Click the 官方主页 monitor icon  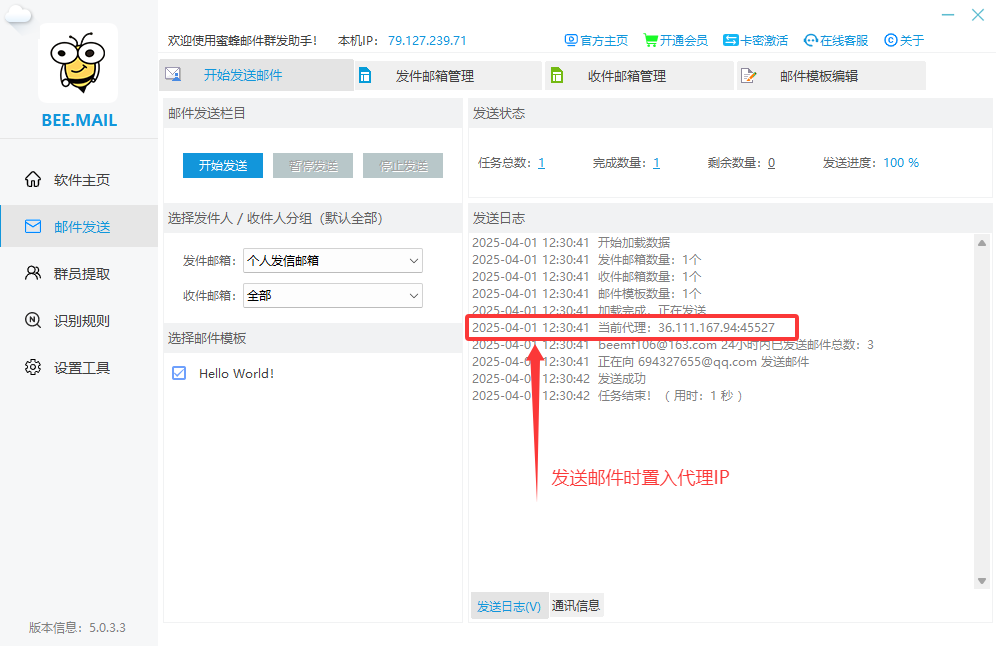click(x=571, y=40)
